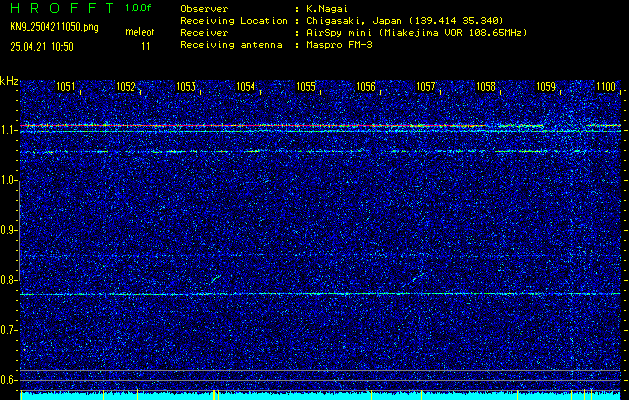Click the 1.1 frequency axis label
Viewport: 629px width, 400px height.
[8, 131]
